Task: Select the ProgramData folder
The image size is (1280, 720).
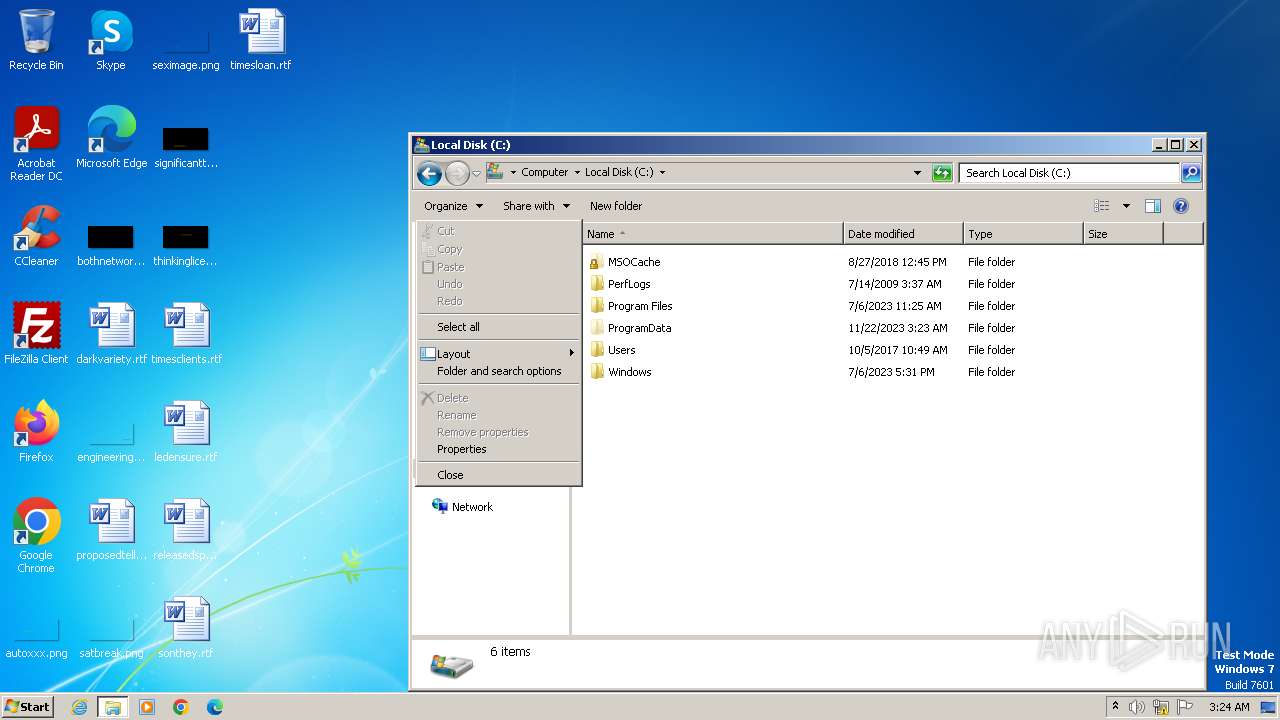Action: point(639,328)
